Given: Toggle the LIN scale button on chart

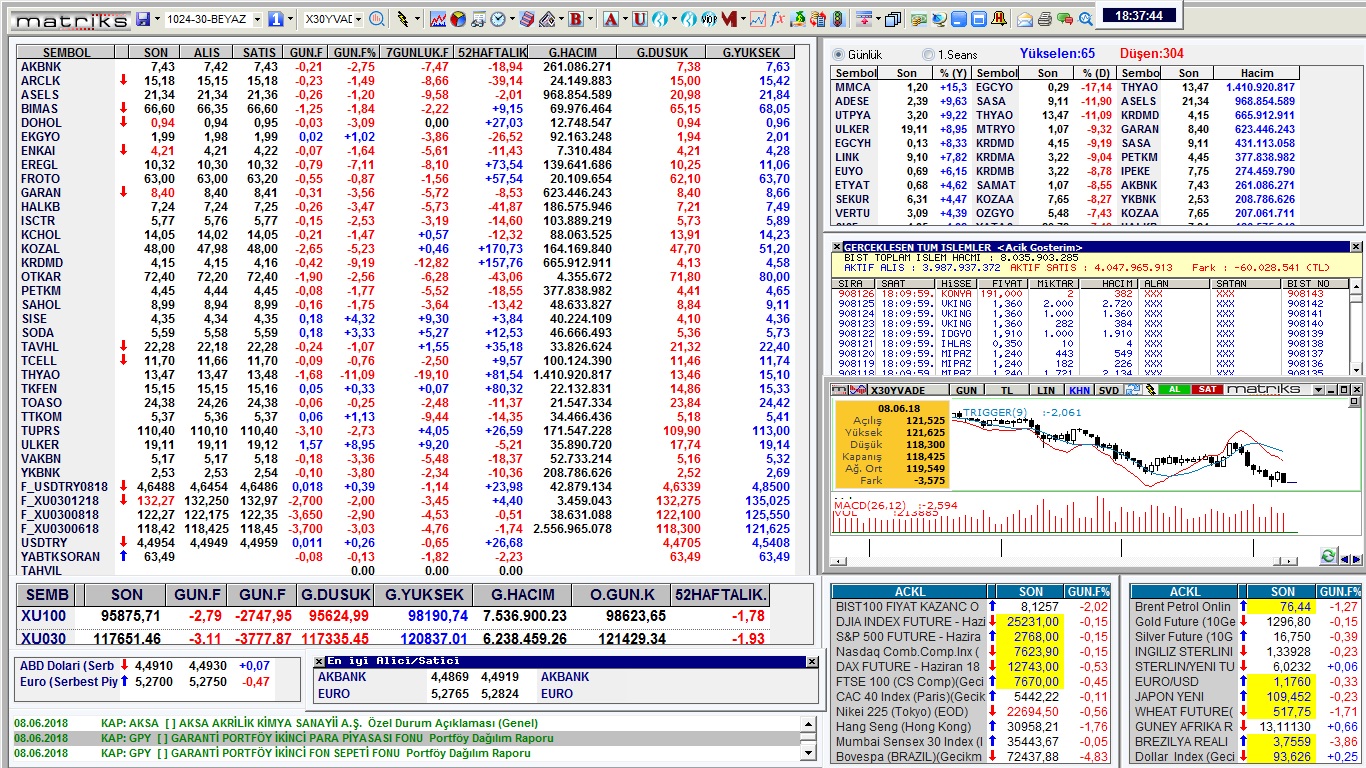Looking at the screenshot, I should [x=1046, y=390].
